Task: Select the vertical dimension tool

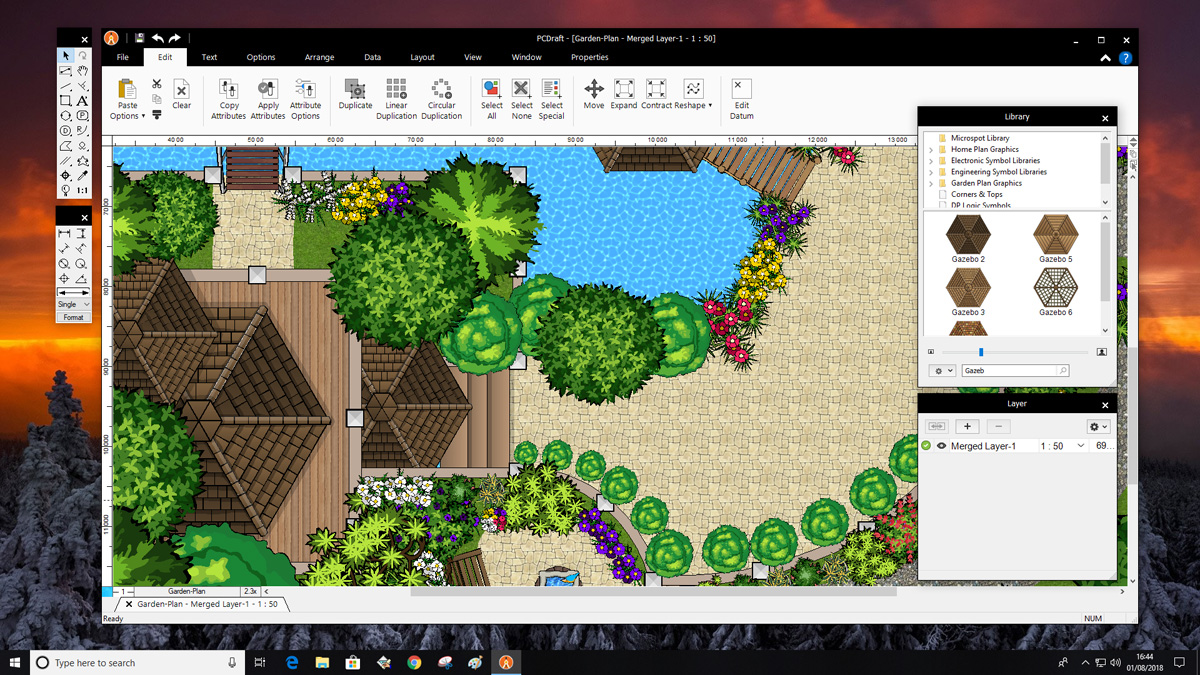Action: 82,234
